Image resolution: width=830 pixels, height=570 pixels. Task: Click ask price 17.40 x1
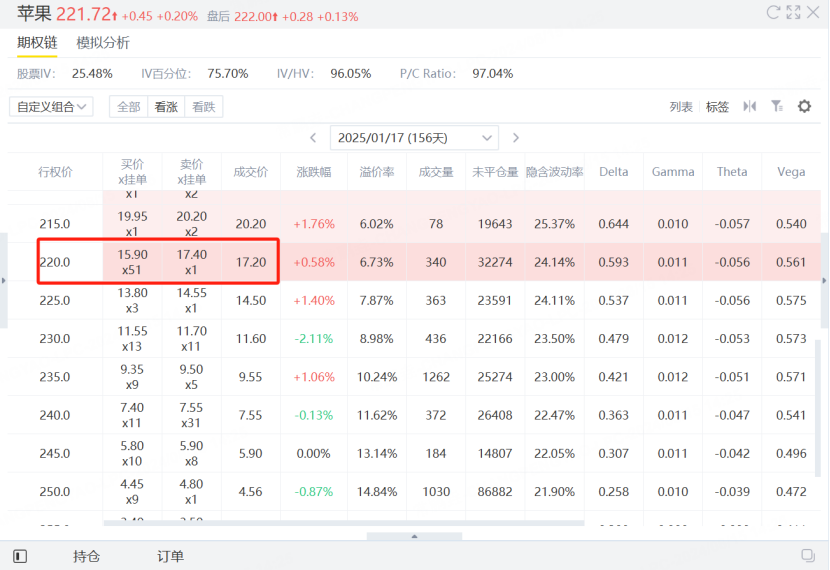[192, 262]
